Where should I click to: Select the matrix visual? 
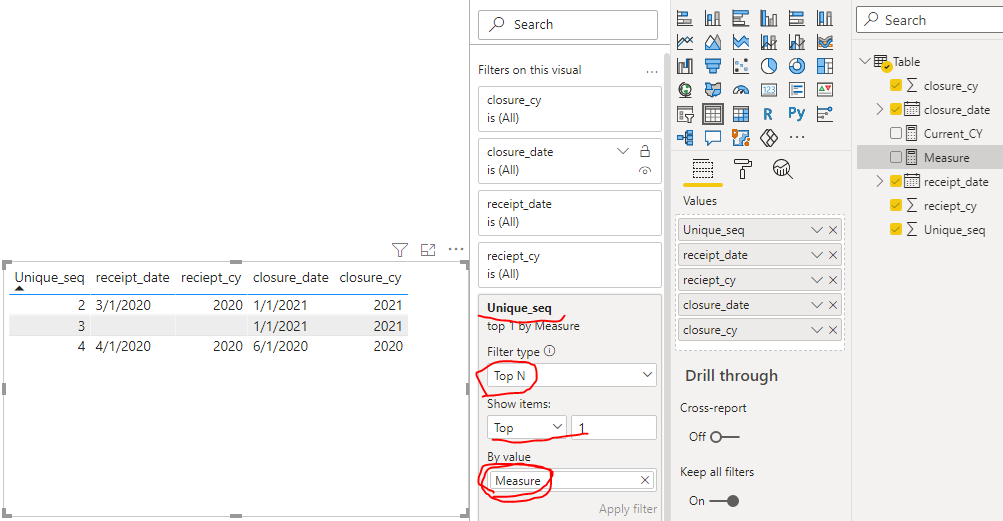pos(741,114)
